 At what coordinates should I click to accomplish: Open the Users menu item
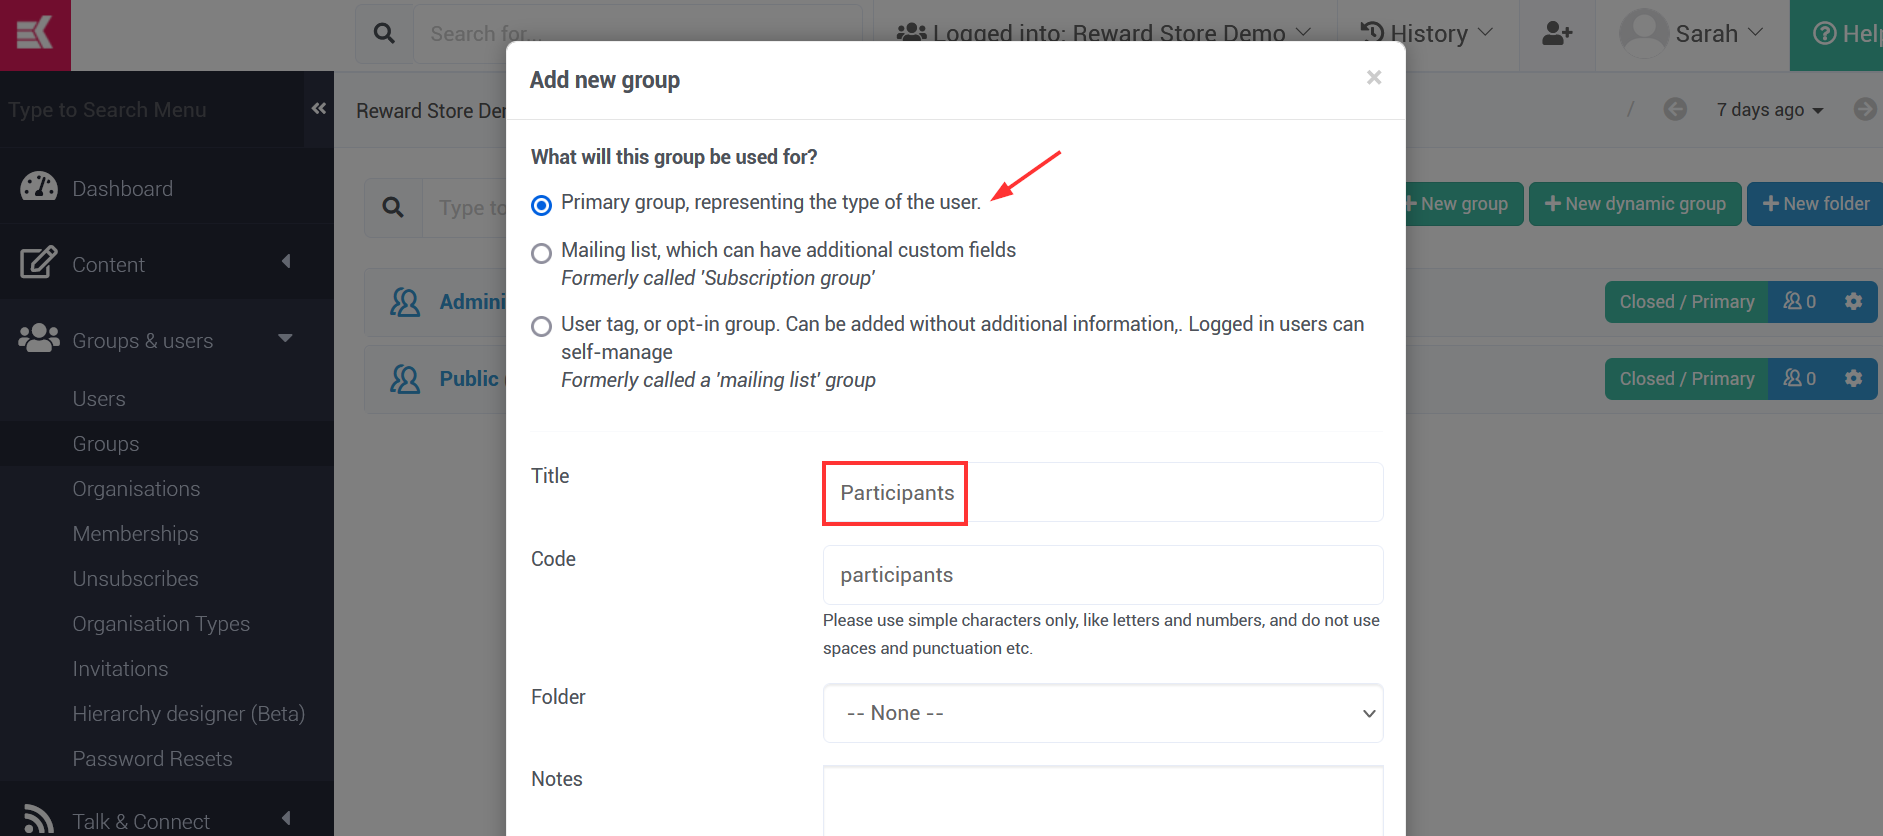click(x=99, y=399)
